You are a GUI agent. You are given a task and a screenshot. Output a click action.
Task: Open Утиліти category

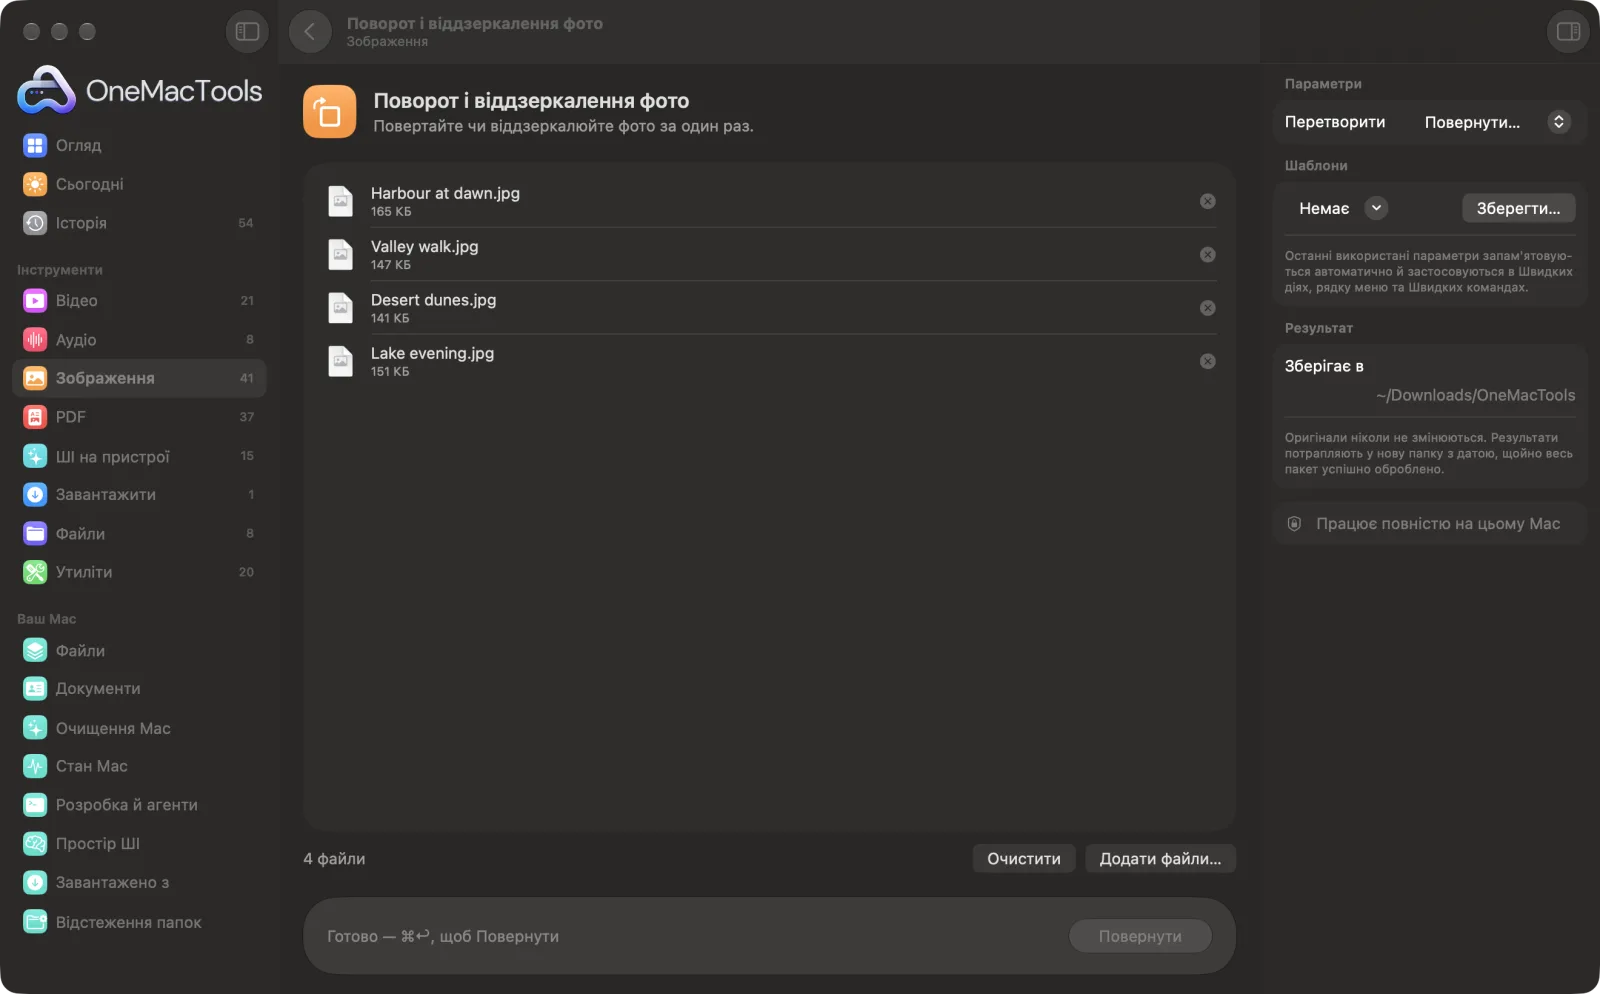pos(139,572)
